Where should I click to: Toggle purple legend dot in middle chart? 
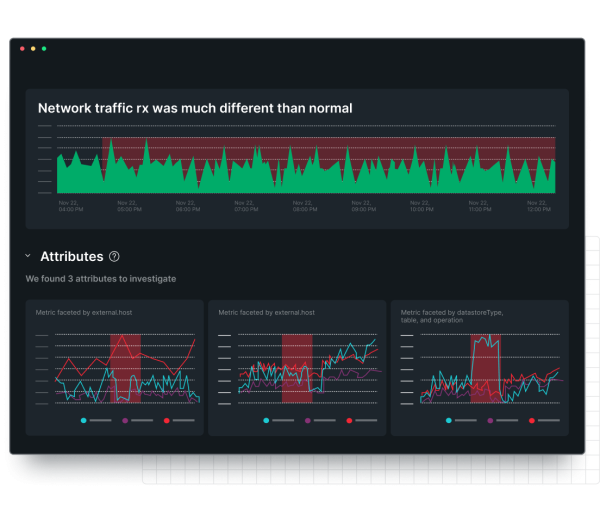tap(308, 421)
